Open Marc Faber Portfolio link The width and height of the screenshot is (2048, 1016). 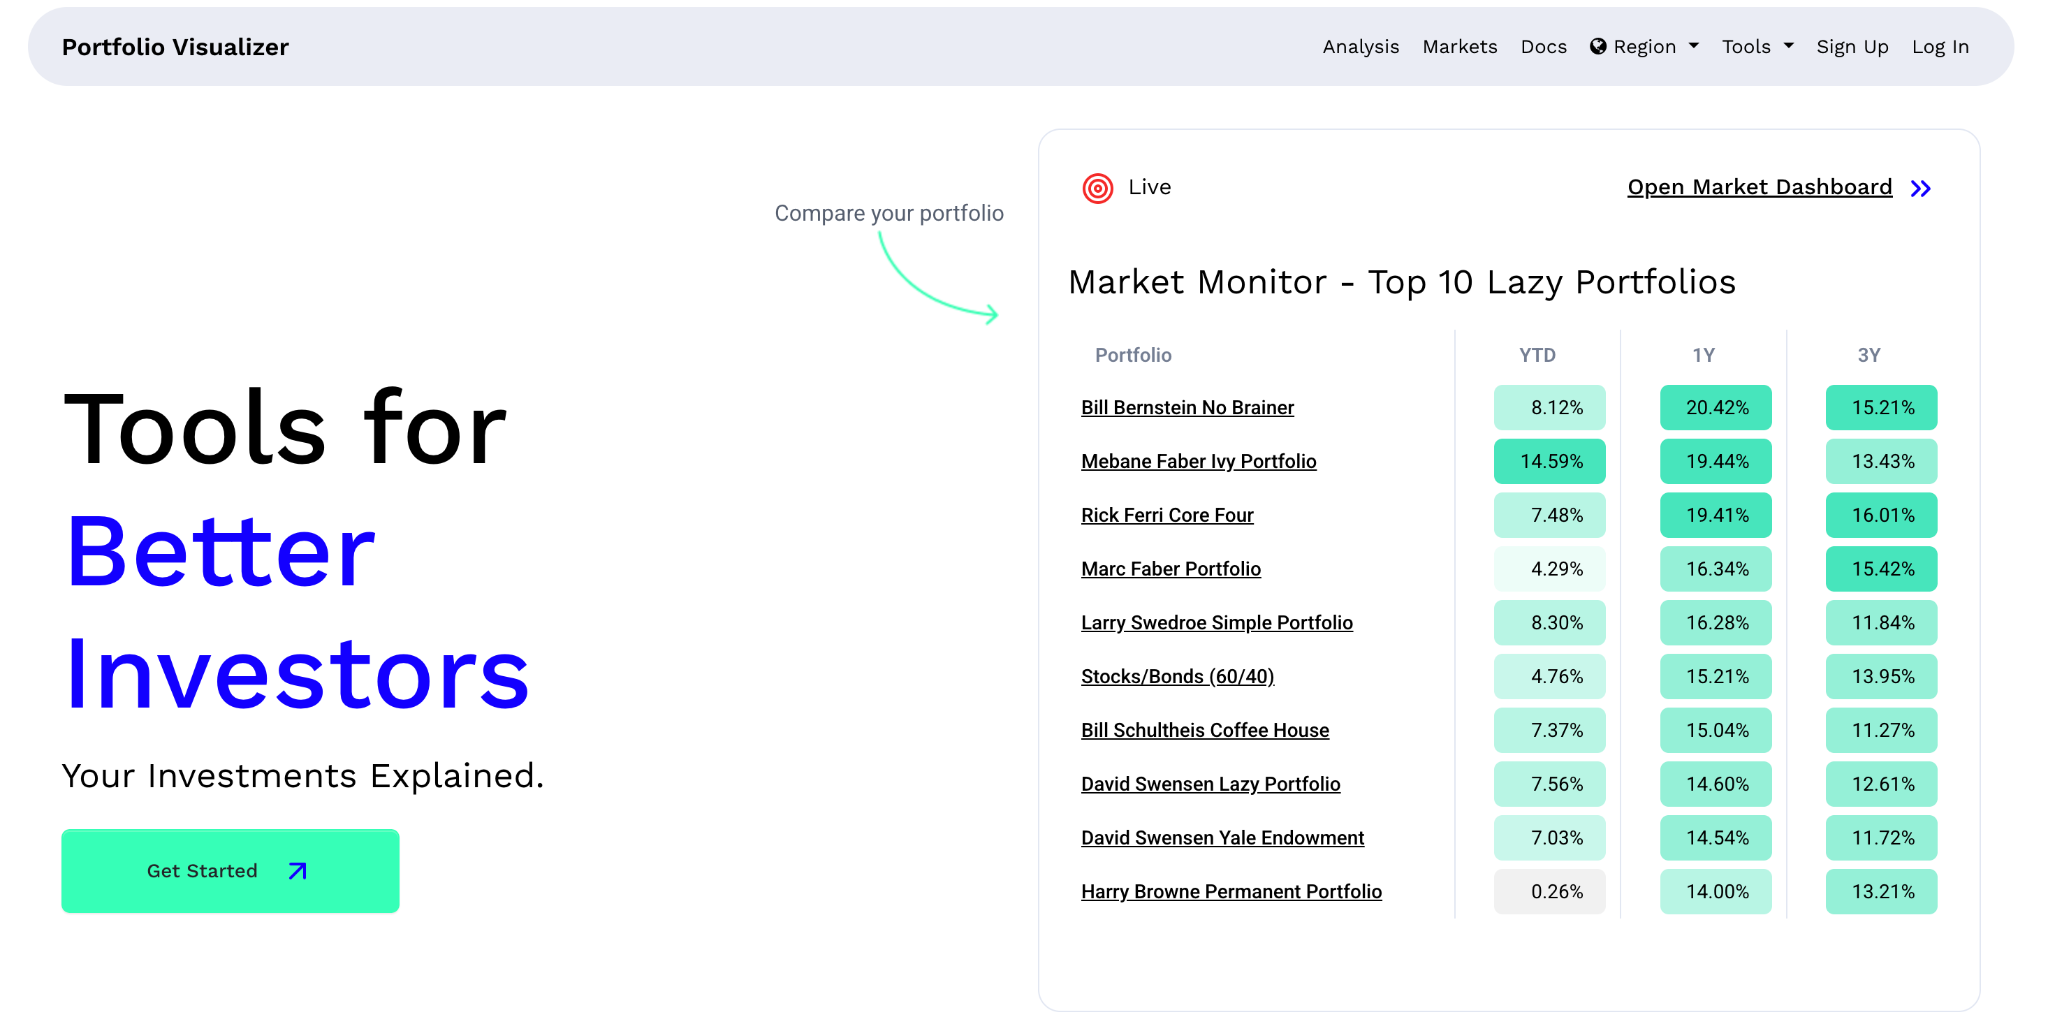[x=1170, y=569]
